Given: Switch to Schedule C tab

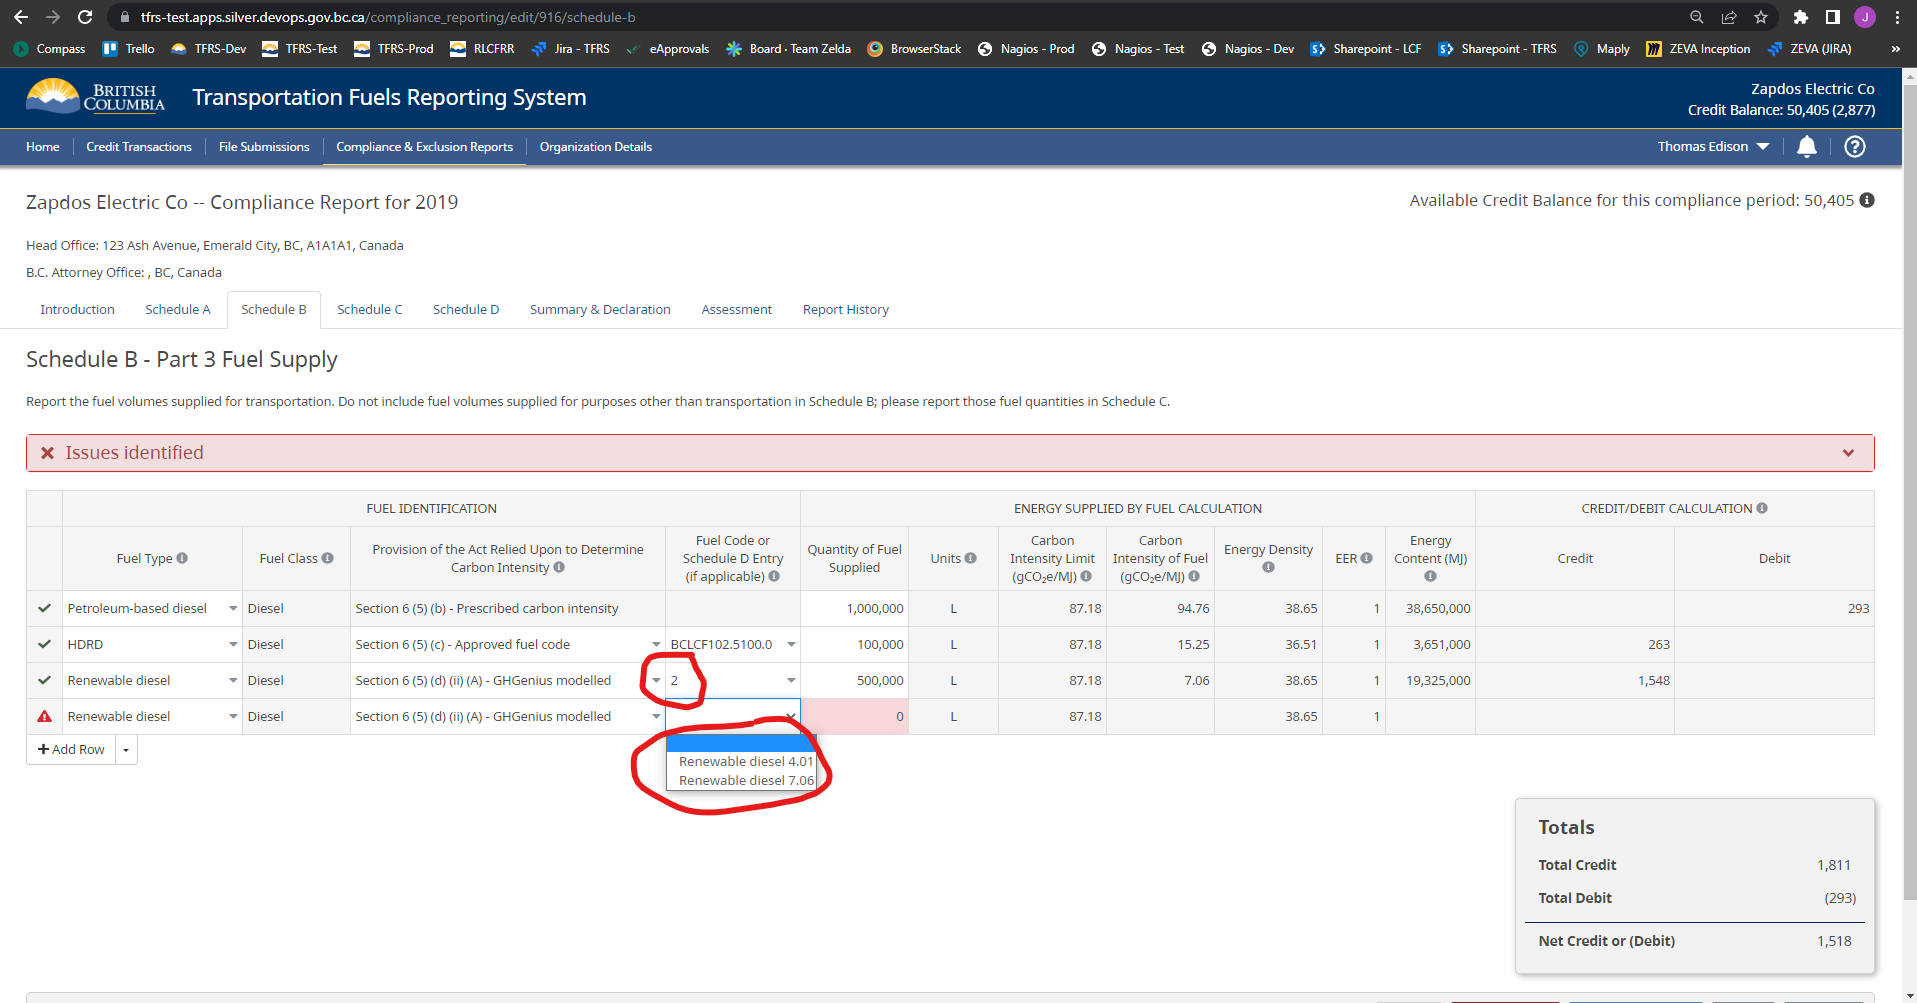Looking at the screenshot, I should (370, 310).
